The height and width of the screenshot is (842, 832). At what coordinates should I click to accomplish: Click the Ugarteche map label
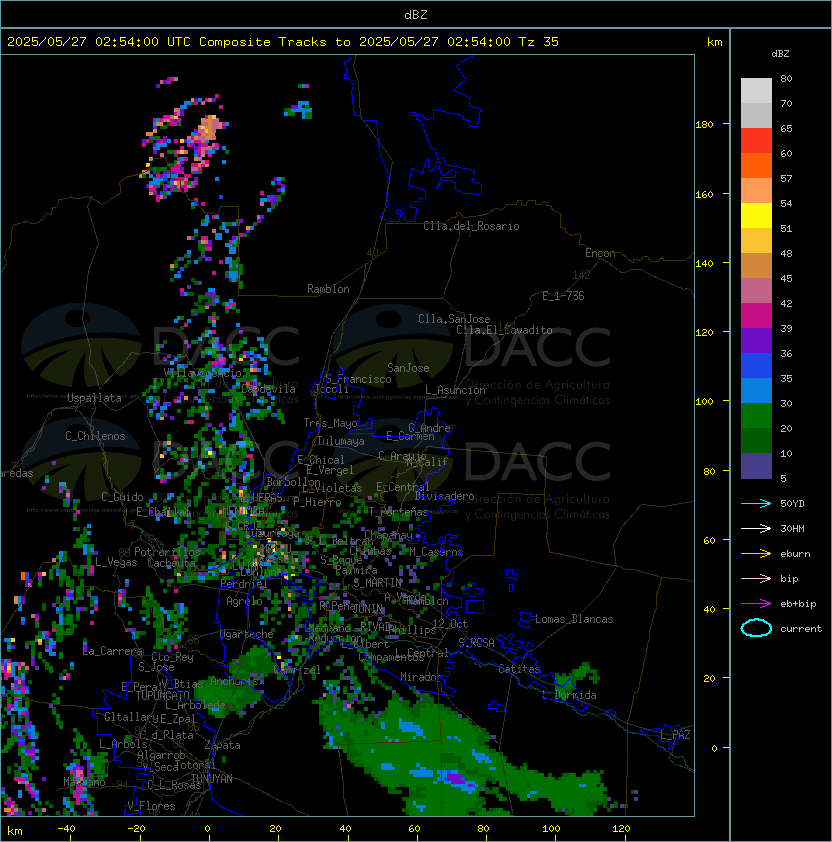247,634
